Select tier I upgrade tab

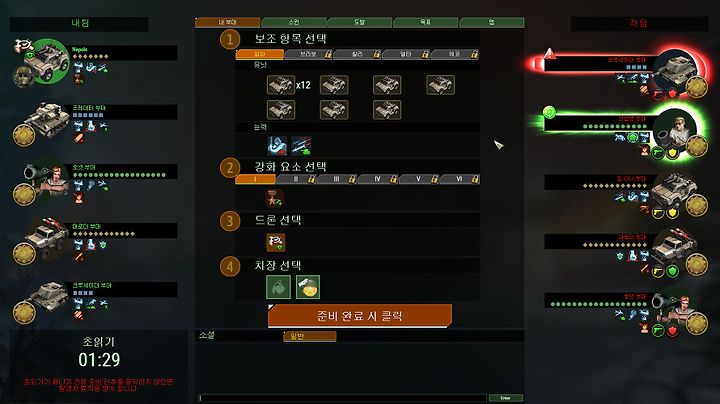255,179
